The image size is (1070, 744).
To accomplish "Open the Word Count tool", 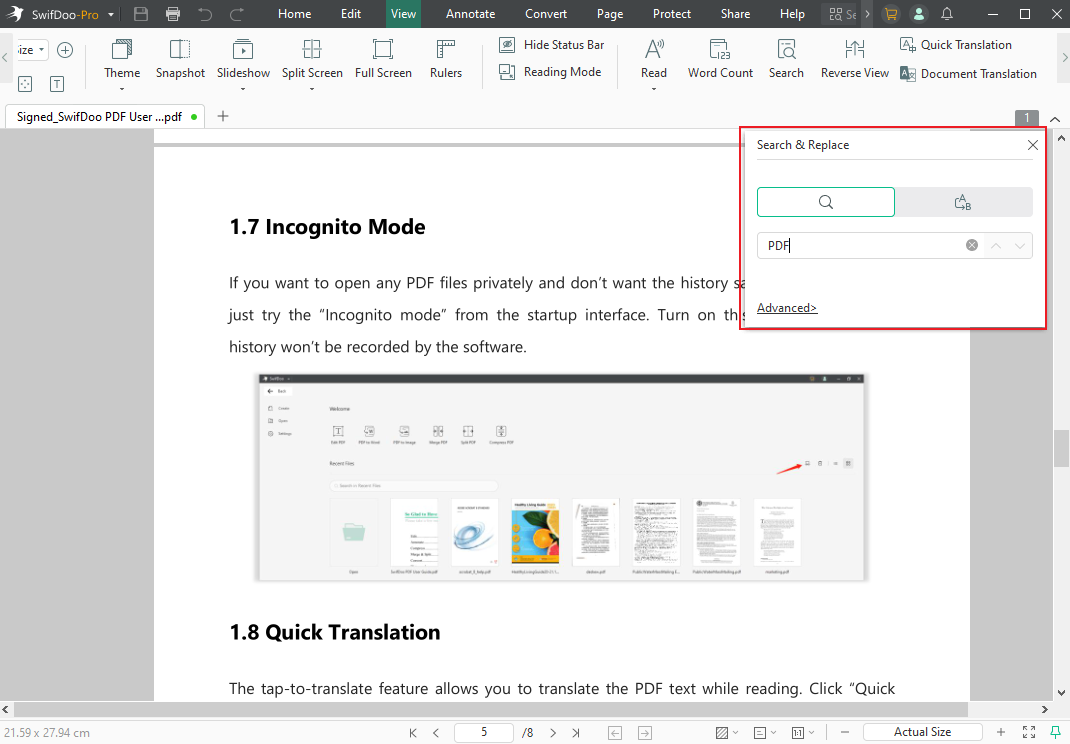I will coord(720,50).
